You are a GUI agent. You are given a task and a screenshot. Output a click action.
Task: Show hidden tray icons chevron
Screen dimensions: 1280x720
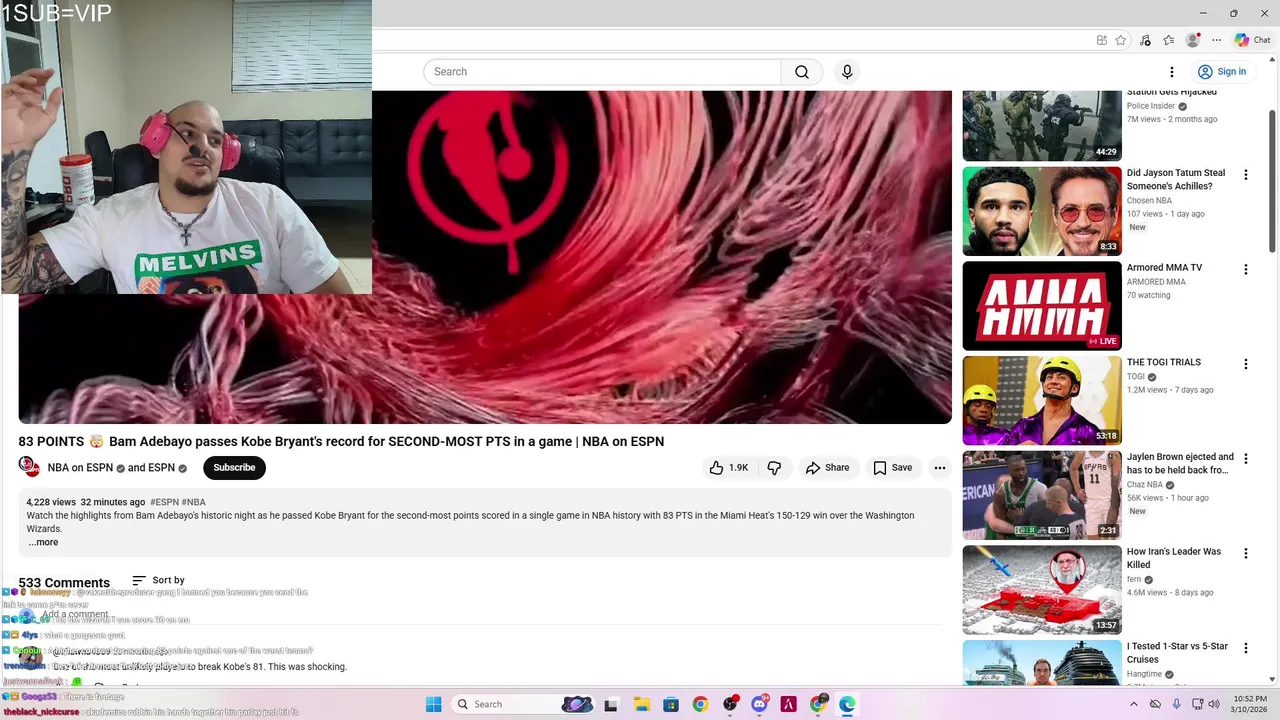(1133, 704)
